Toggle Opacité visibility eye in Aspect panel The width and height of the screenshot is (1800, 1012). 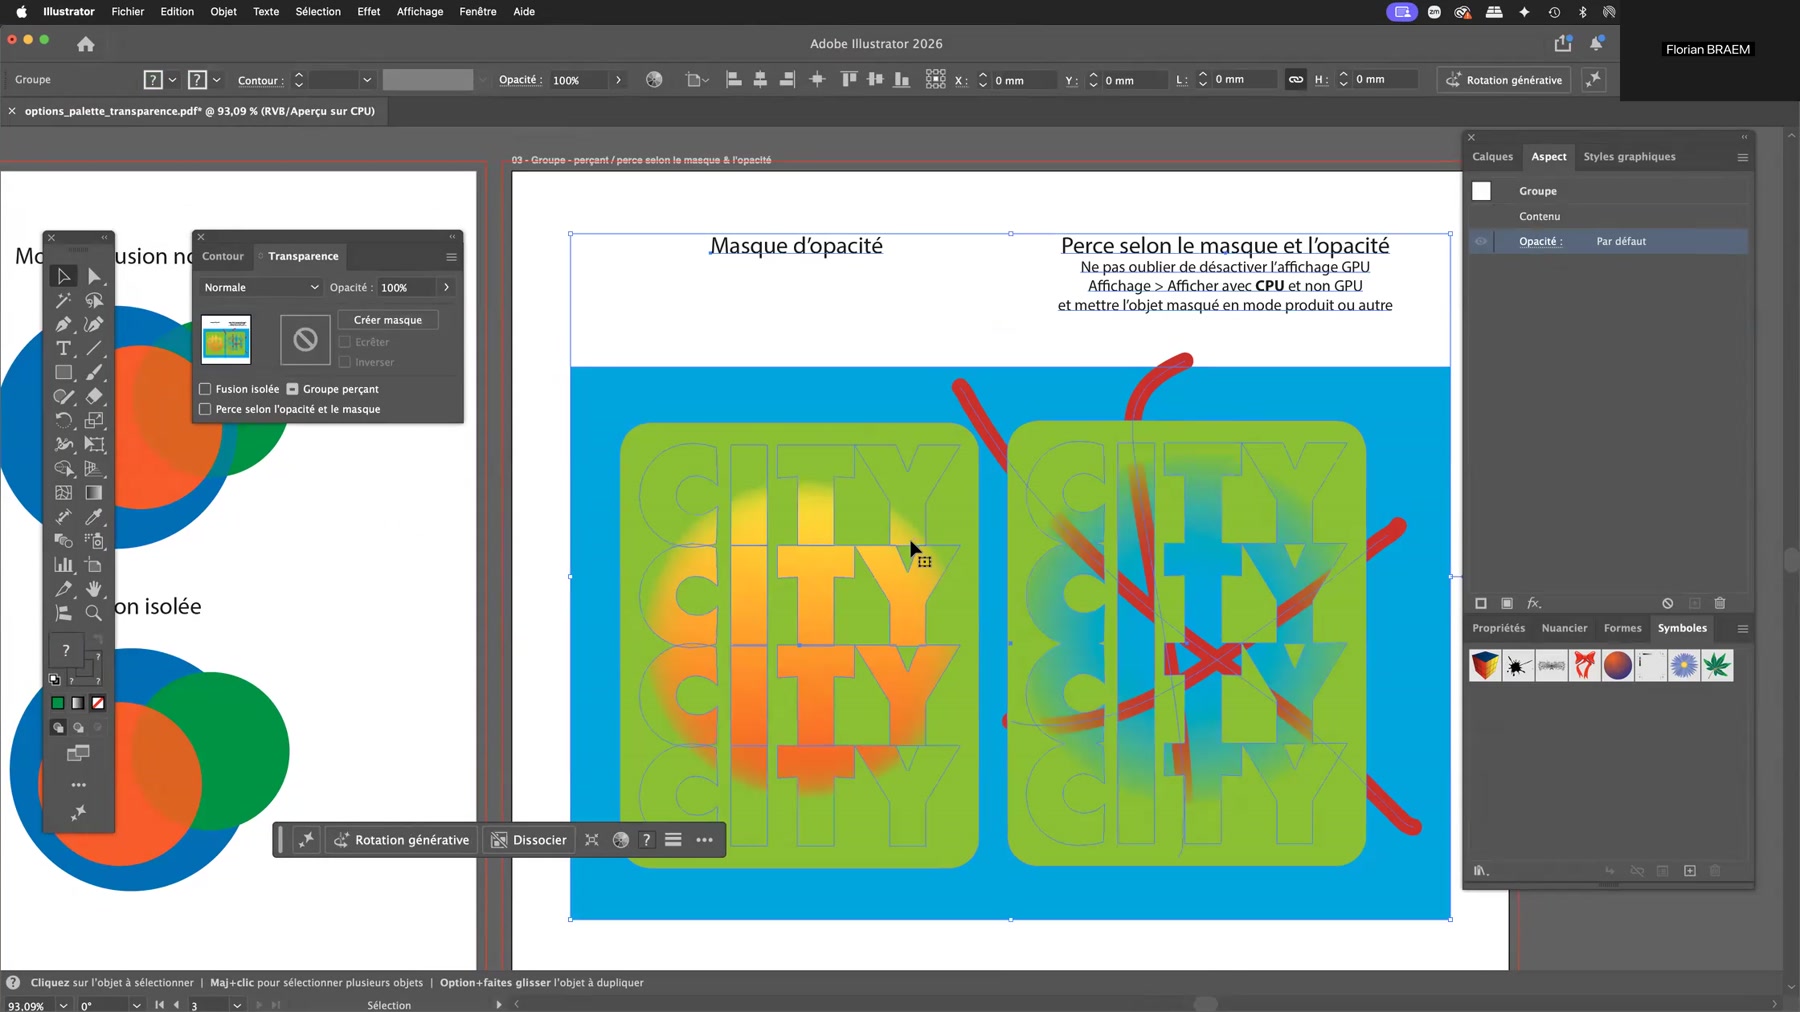pyautogui.click(x=1481, y=241)
